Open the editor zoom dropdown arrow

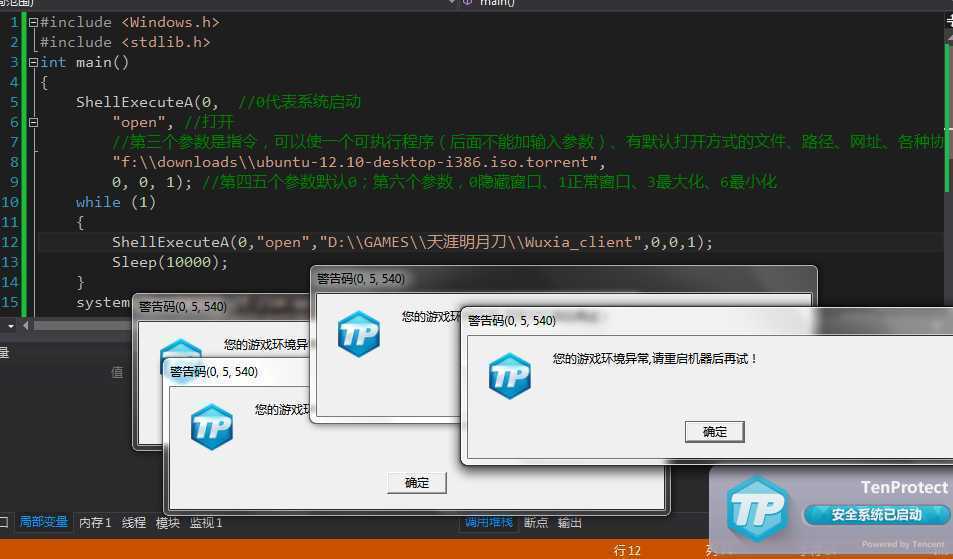pos(10,326)
